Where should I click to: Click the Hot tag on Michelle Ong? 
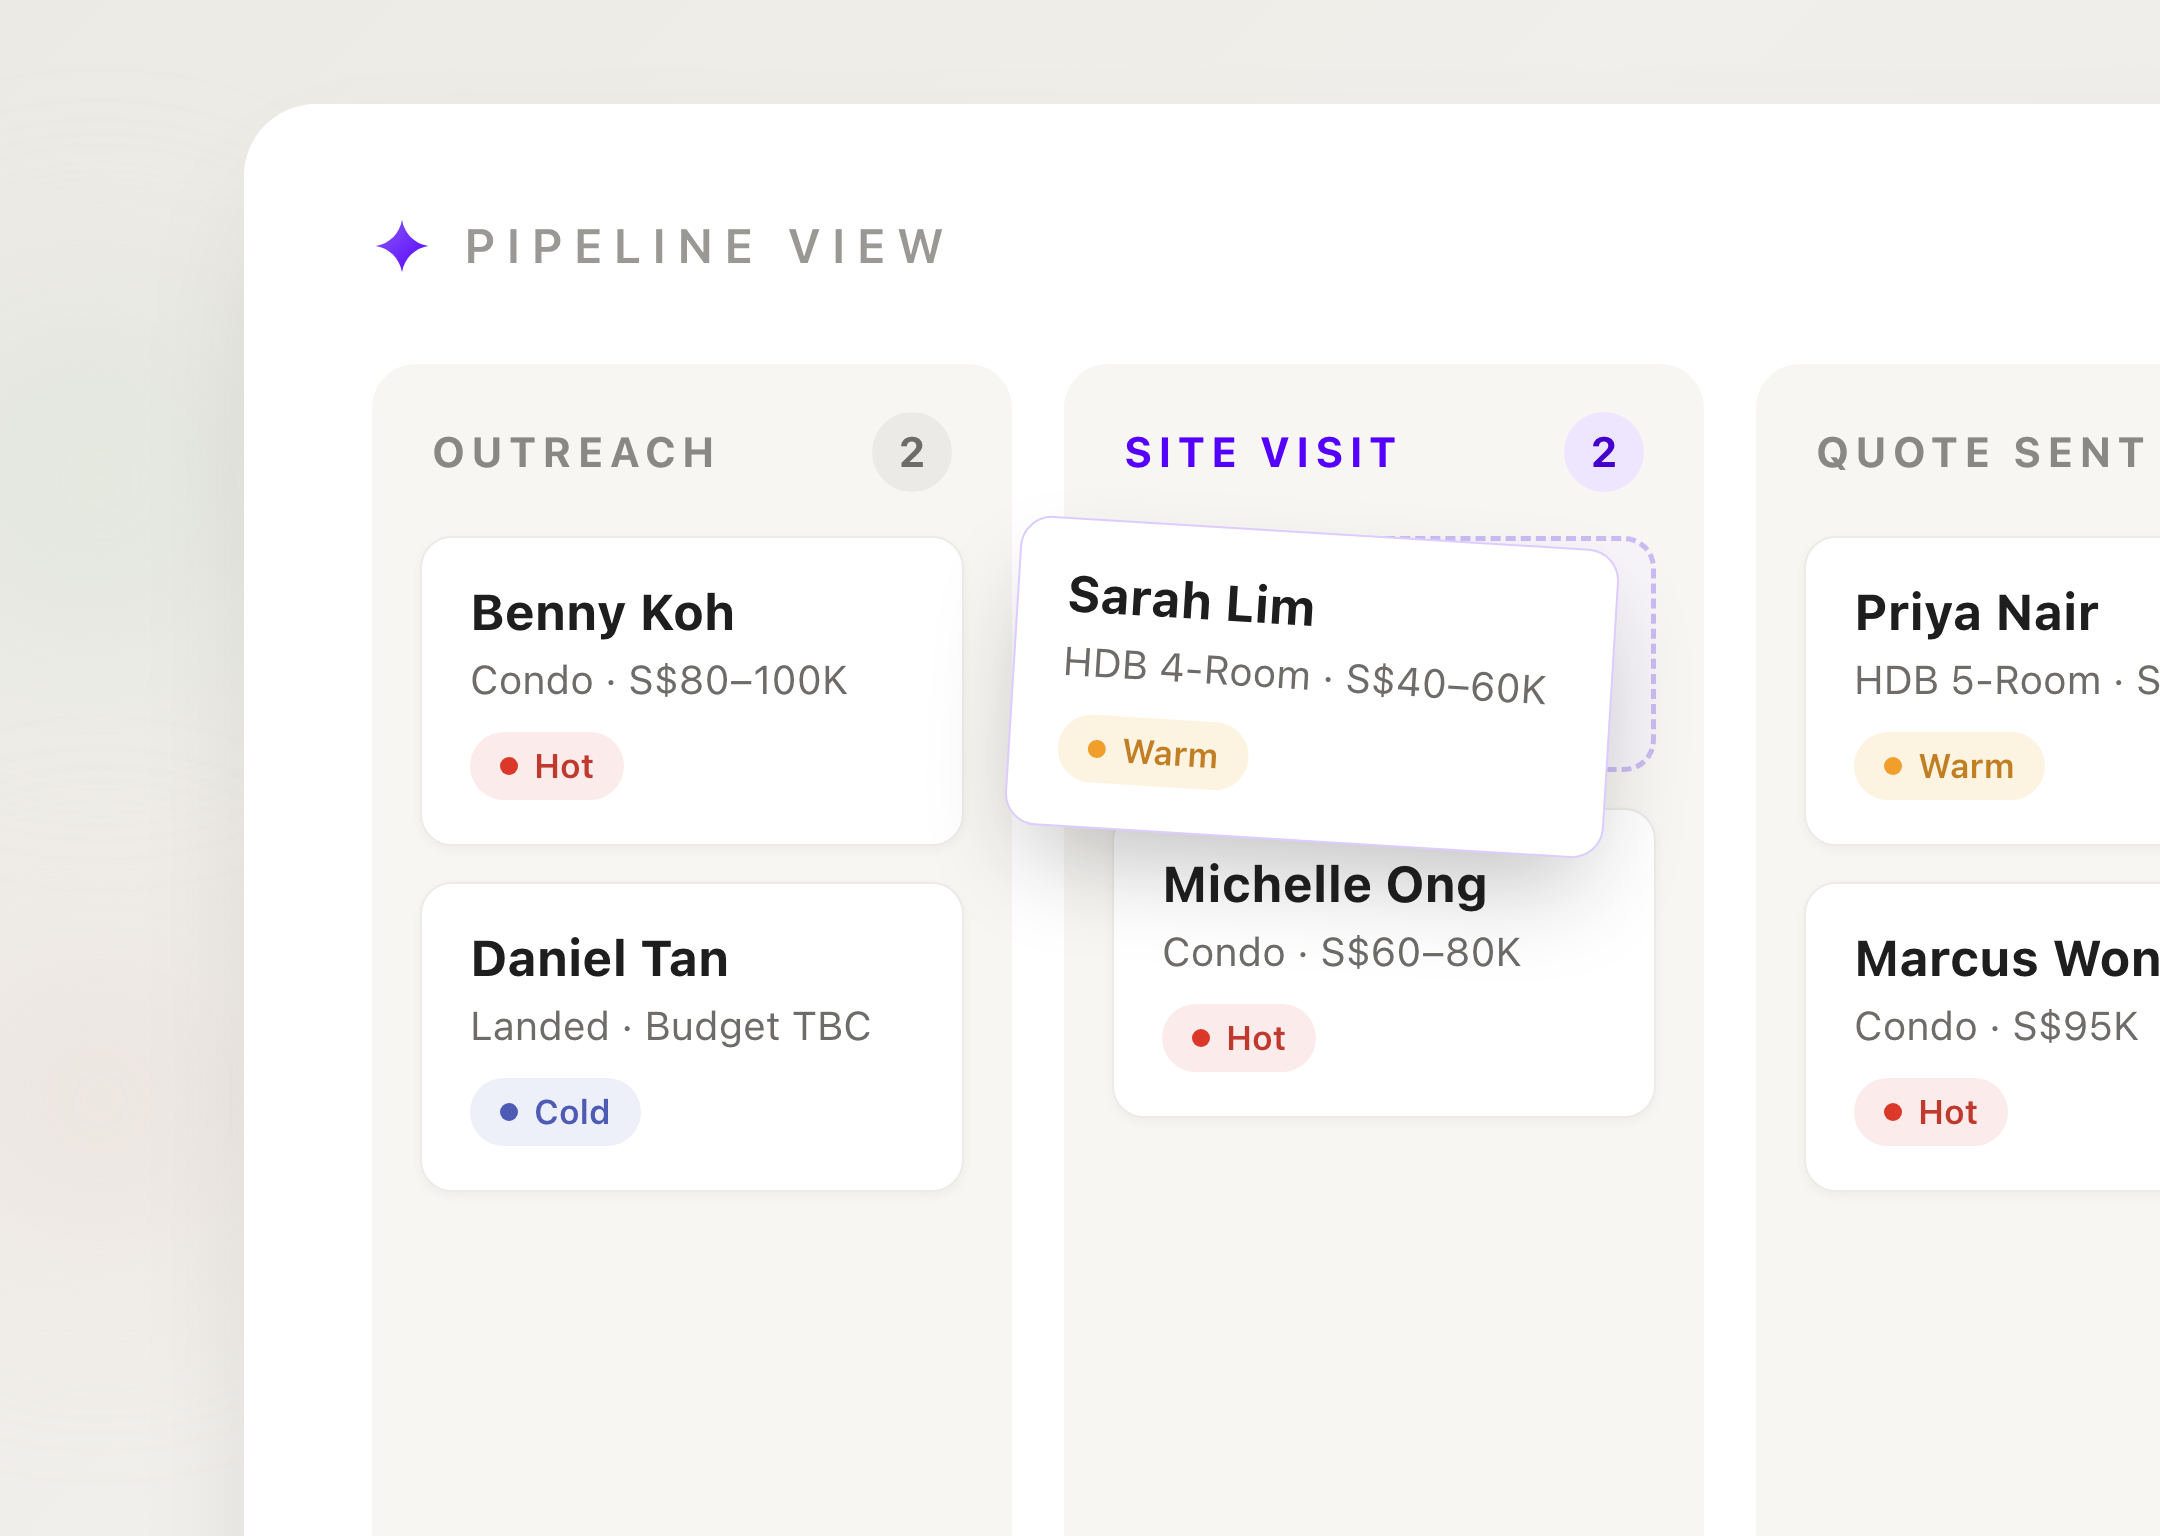point(1239,1038)
